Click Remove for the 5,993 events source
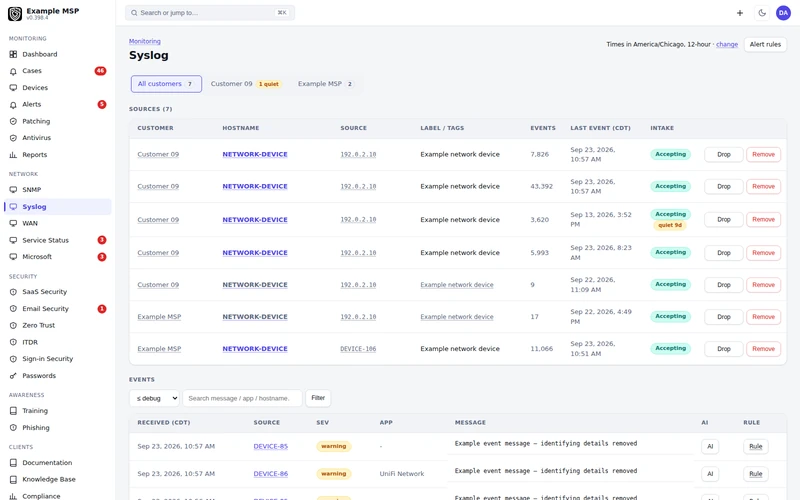The width and height of the screenshot is (800, 500). tap(763, 253)
